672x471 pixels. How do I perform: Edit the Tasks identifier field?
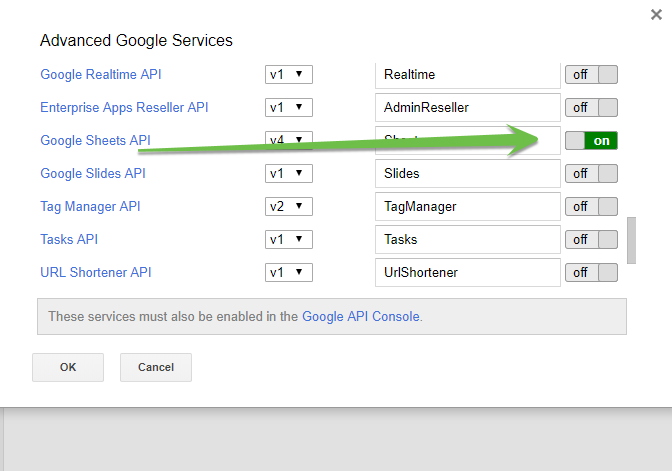(468, 240)
